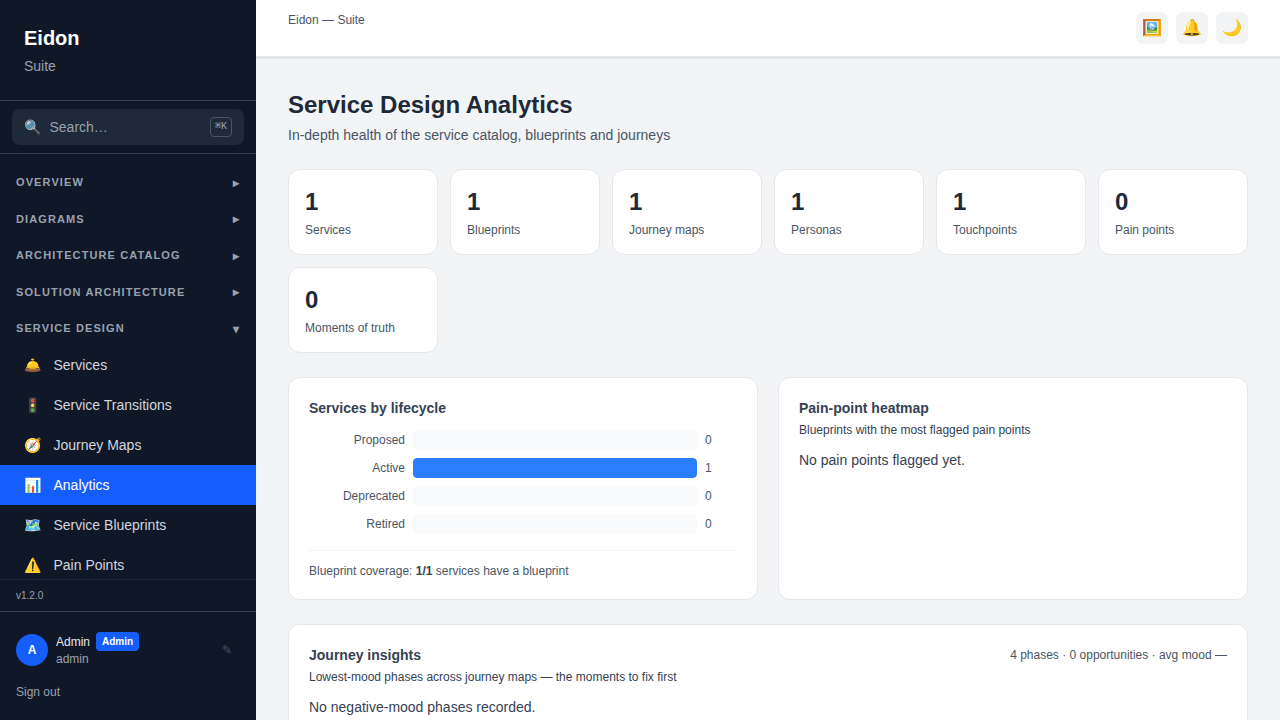This screenshot has height=720, width=1280.
Task: Click the Services bell icon in sidebar
Action: click(33, 365)
